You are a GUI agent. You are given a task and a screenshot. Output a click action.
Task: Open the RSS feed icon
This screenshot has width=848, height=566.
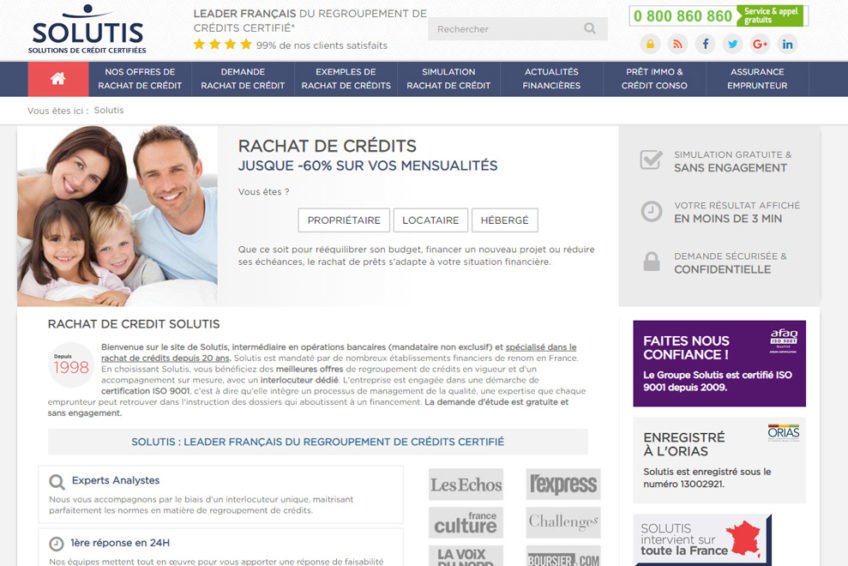(678, 44)
